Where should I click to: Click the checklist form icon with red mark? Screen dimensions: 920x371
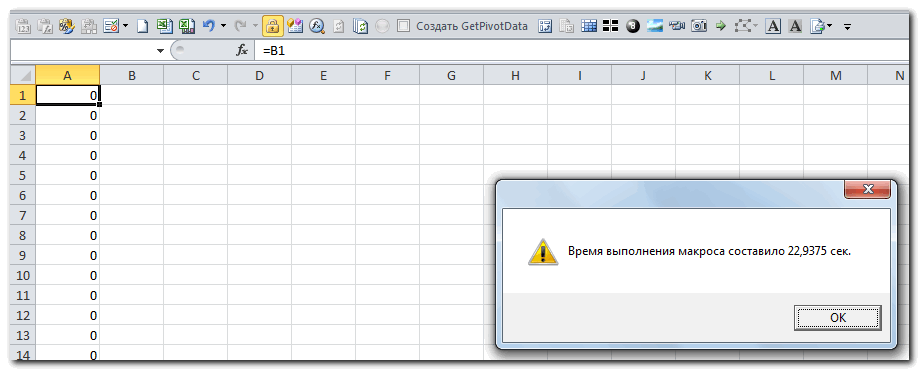111,26
